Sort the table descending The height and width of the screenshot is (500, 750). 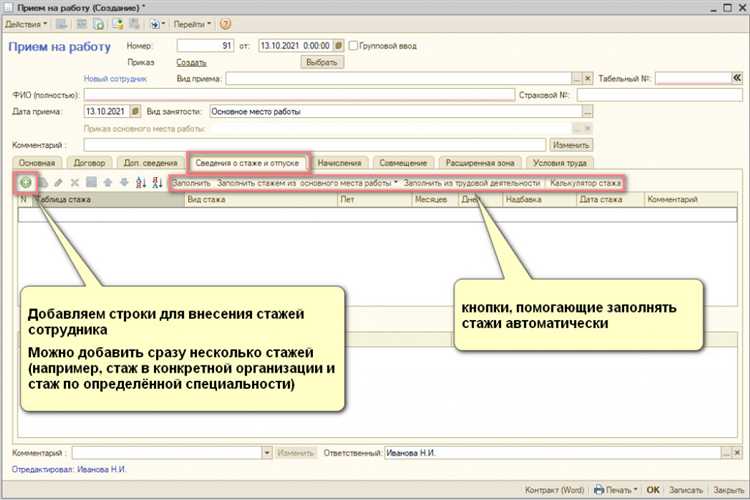[x=157, y=182]
